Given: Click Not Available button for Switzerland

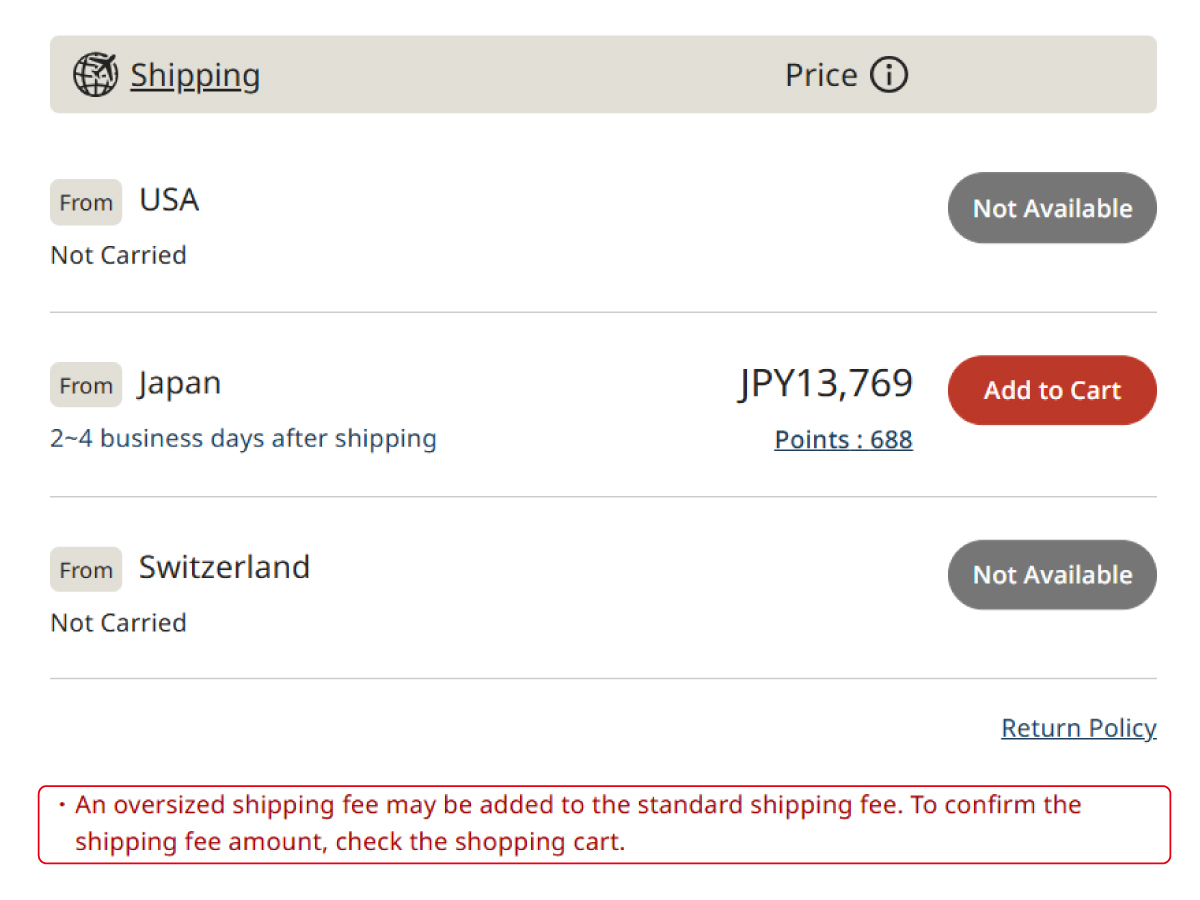Looking at the screenshot, I should [x=1052, y=575].
